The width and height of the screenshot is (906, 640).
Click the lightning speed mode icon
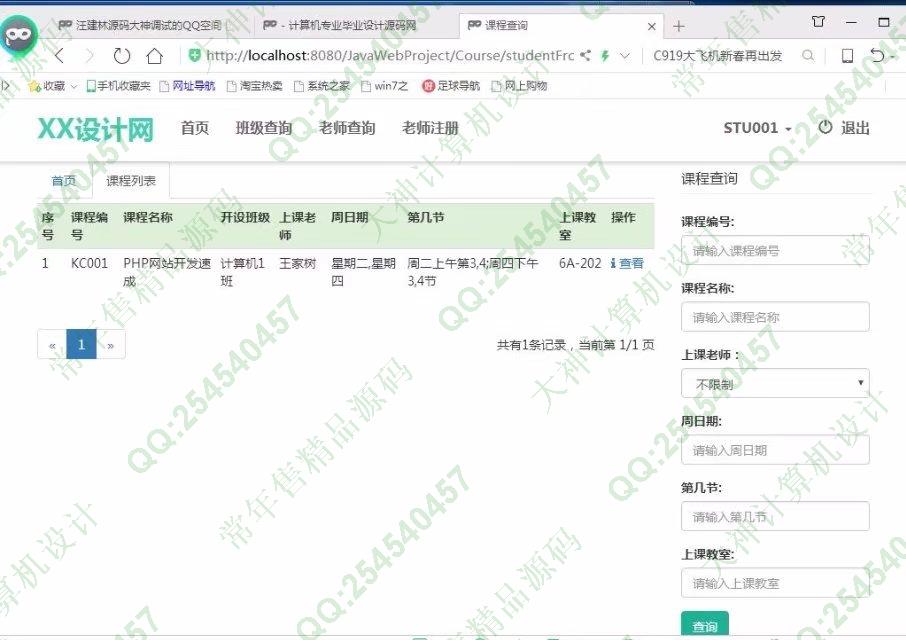coord(605,56)
